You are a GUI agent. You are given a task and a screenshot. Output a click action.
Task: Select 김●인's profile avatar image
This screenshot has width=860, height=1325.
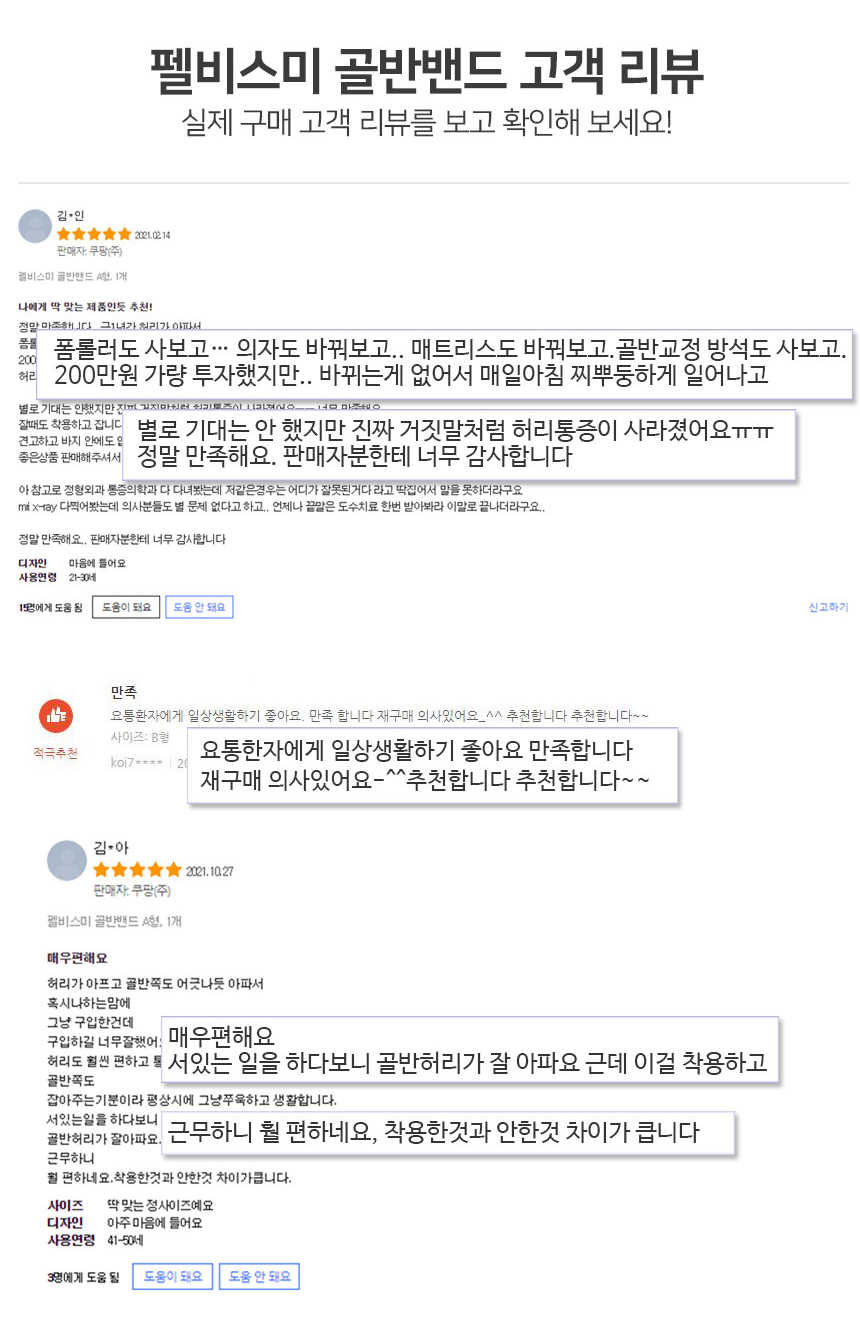(x=34, y=226)
